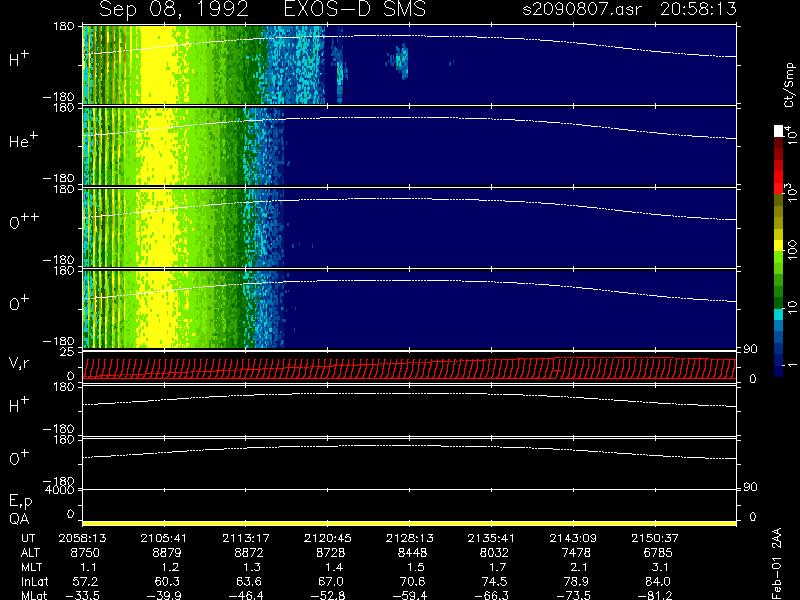800x600 pixels.
Task: Click the InLat value '84.0'
Action: pyautogui.click(x=658, y=581)
